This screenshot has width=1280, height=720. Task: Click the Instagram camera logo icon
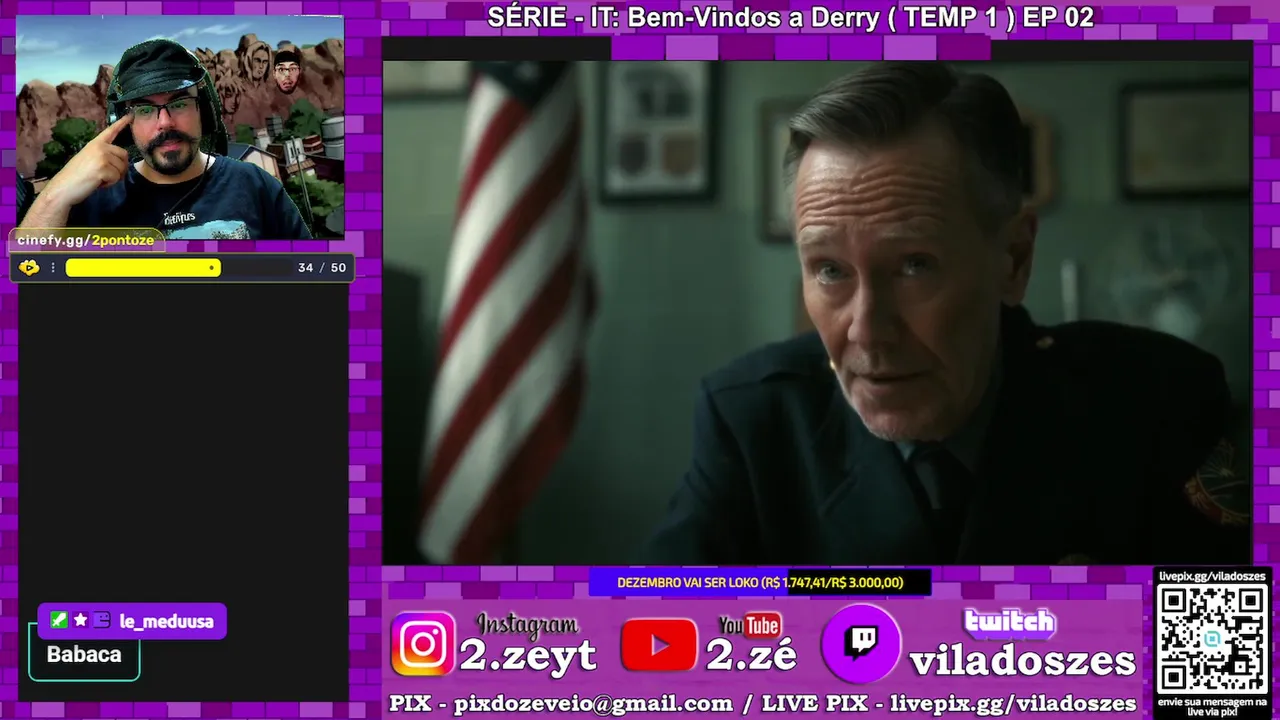coord(423,644)
